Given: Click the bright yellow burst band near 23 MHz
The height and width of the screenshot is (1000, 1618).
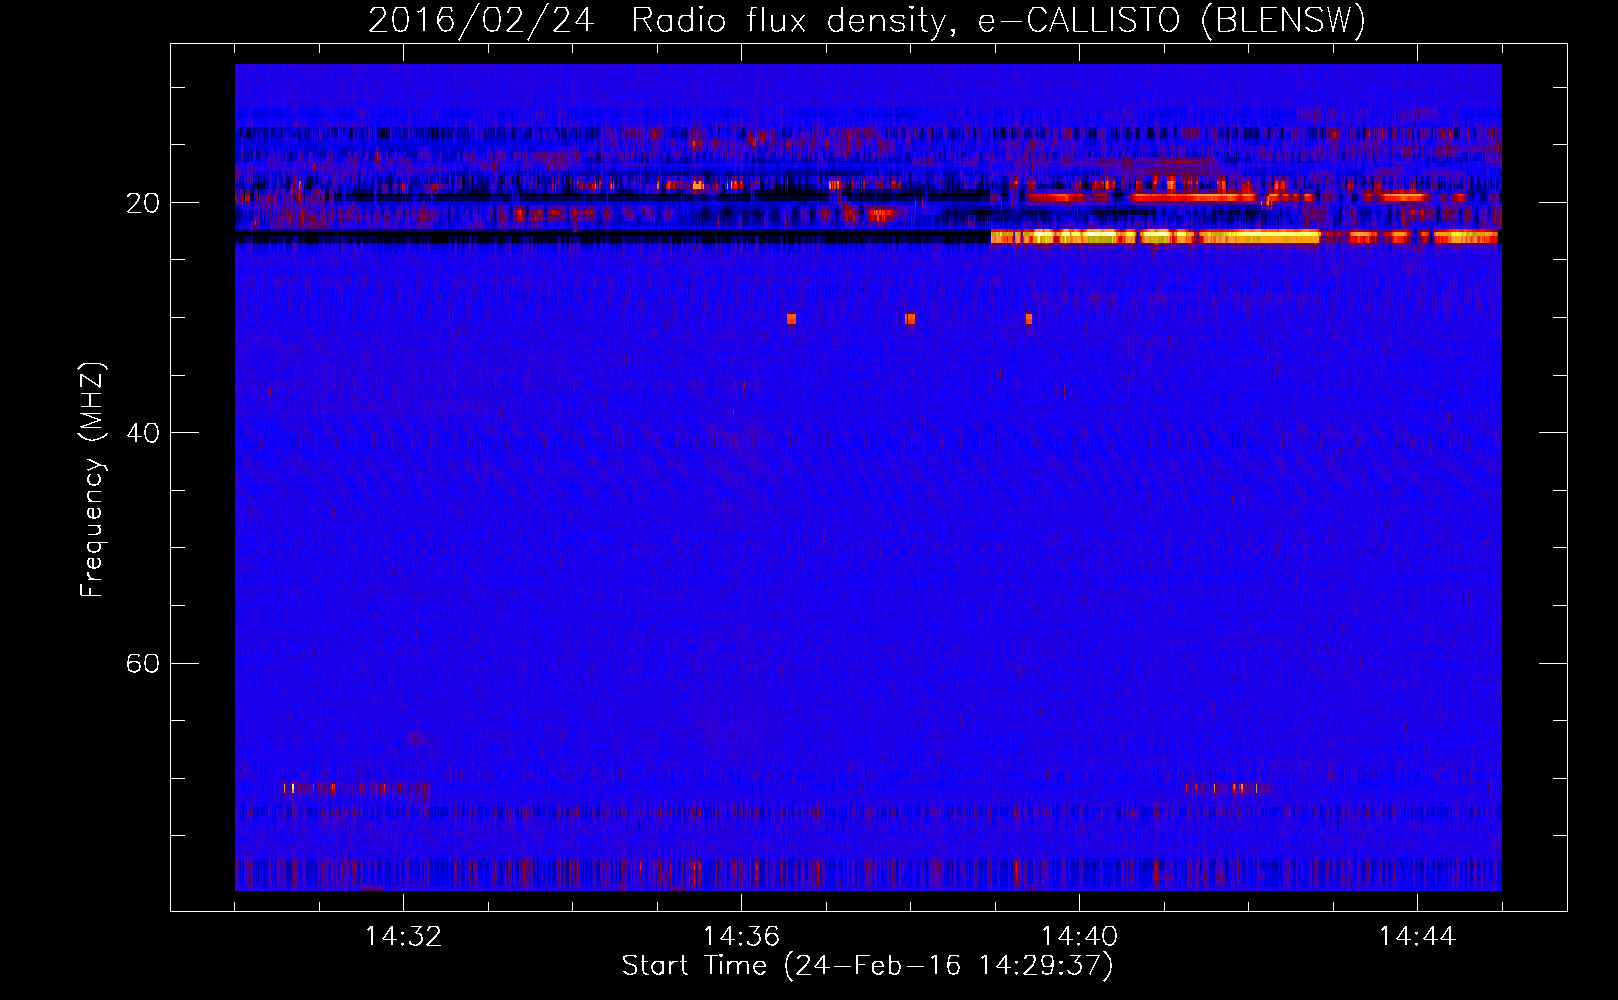Looking at the screenshot, I should point(1244,237).
